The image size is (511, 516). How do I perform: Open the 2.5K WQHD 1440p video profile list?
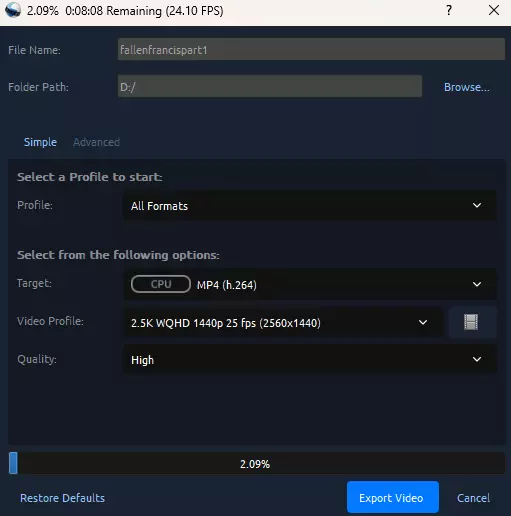coord(283,322)
